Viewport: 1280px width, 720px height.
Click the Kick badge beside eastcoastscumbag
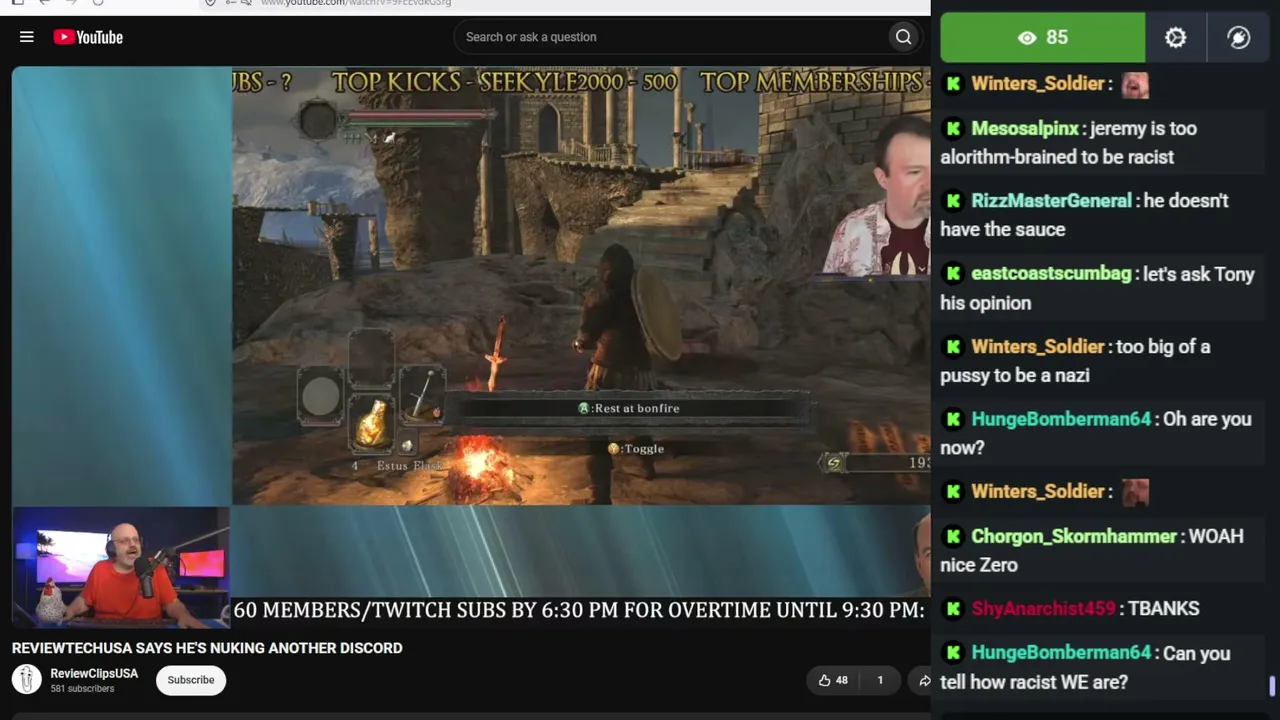953,273
